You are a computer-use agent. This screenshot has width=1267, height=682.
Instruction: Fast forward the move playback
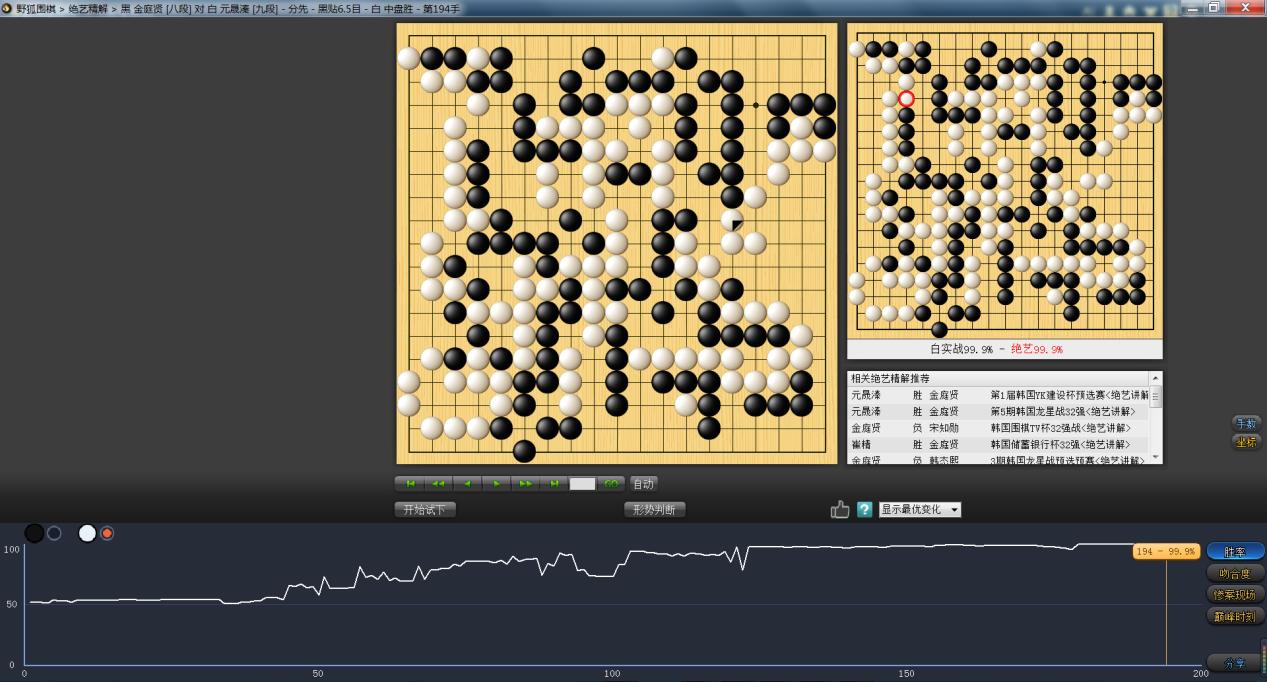pos(526,483)
